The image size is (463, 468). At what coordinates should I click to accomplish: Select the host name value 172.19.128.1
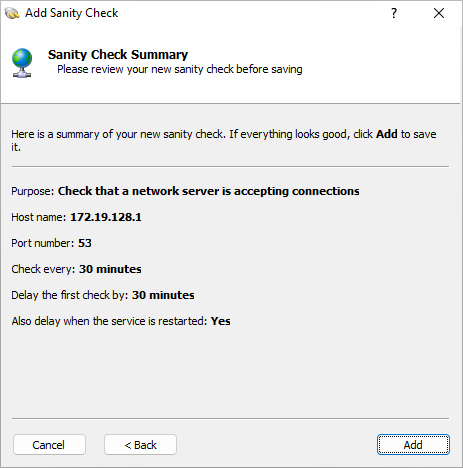[x=106, y=217]
